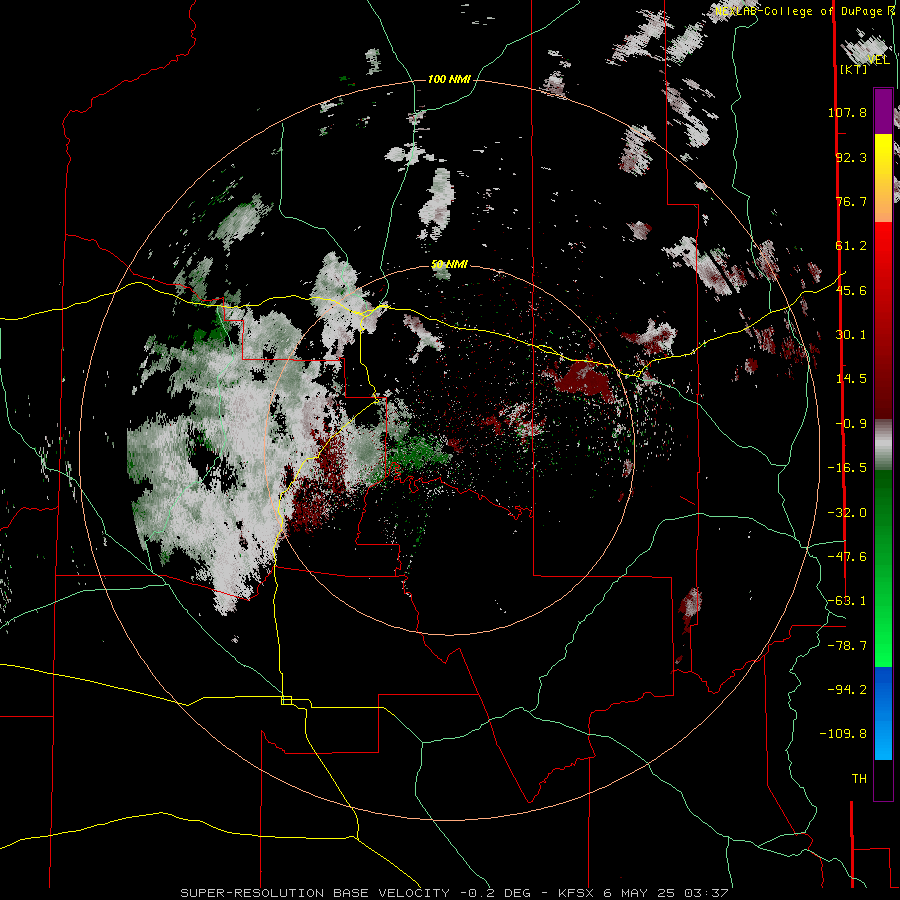Image resolution: width=900 pixels, height=900 pixels.
Task: Select the 92.3 value on velocity scale
Action: (851, 157)
